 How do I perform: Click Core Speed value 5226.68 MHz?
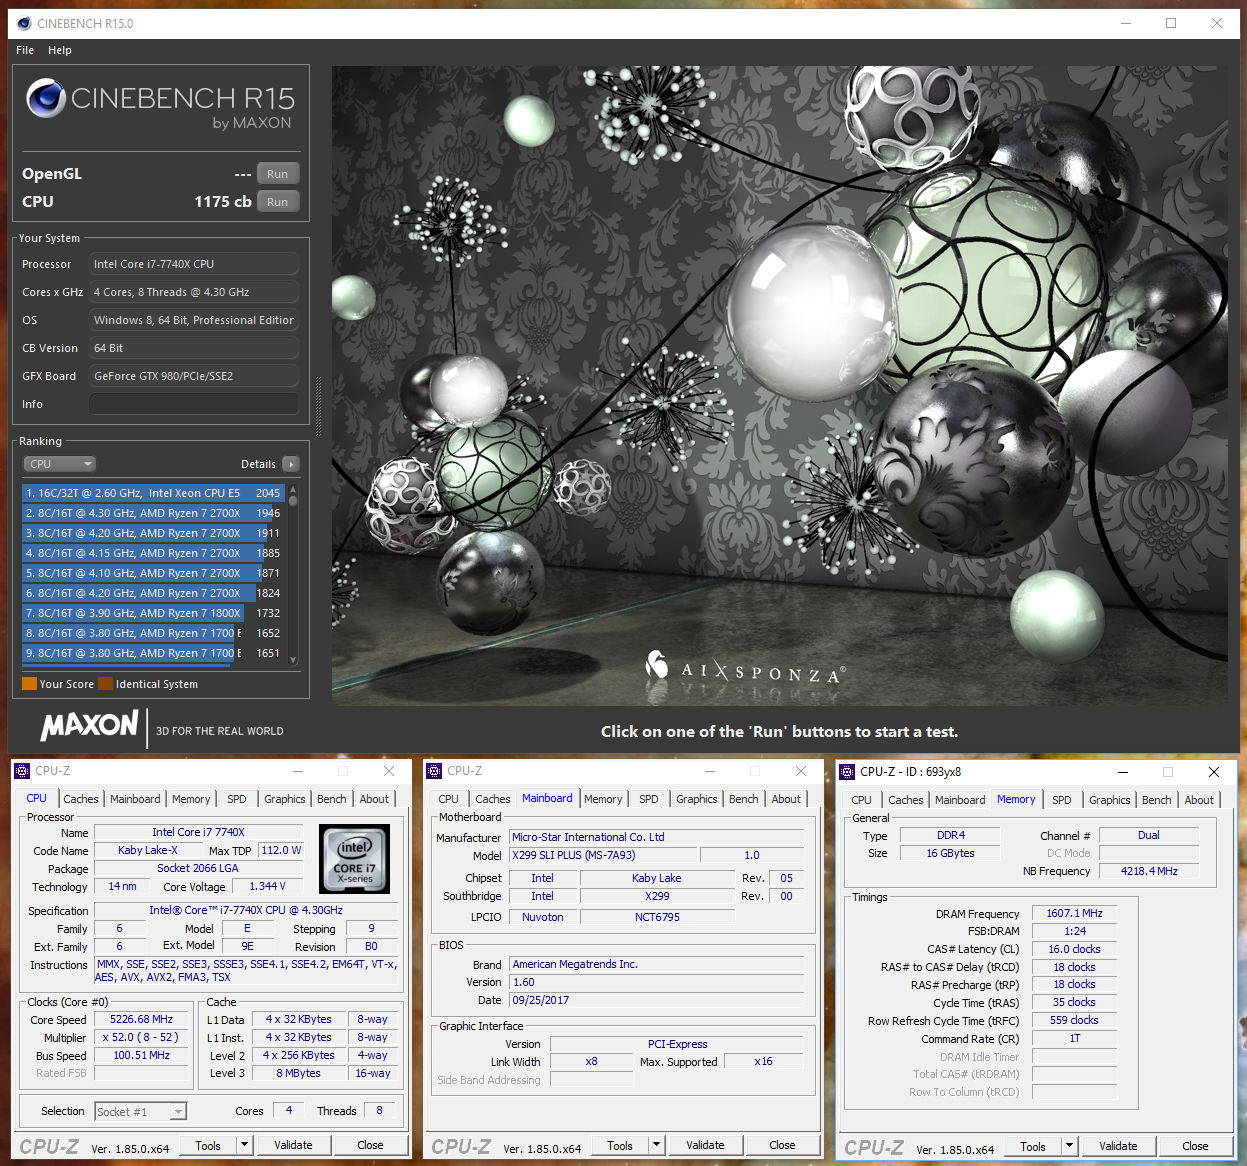(x=141, y=1020)
